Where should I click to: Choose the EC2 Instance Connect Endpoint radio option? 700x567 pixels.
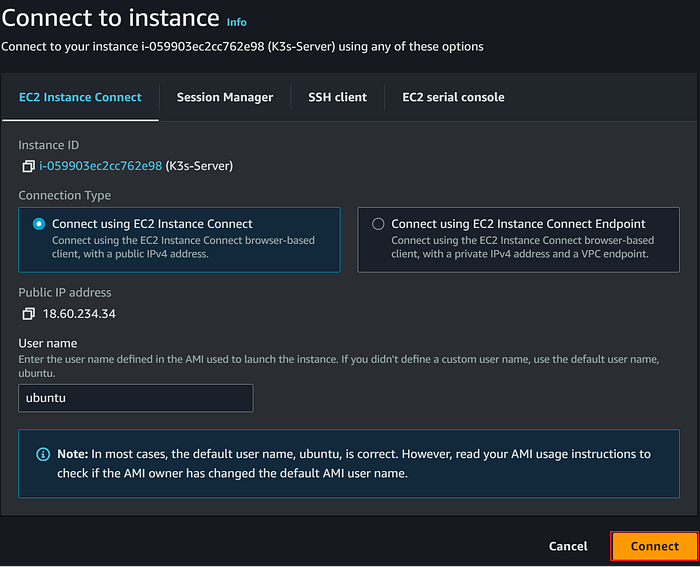378,224
